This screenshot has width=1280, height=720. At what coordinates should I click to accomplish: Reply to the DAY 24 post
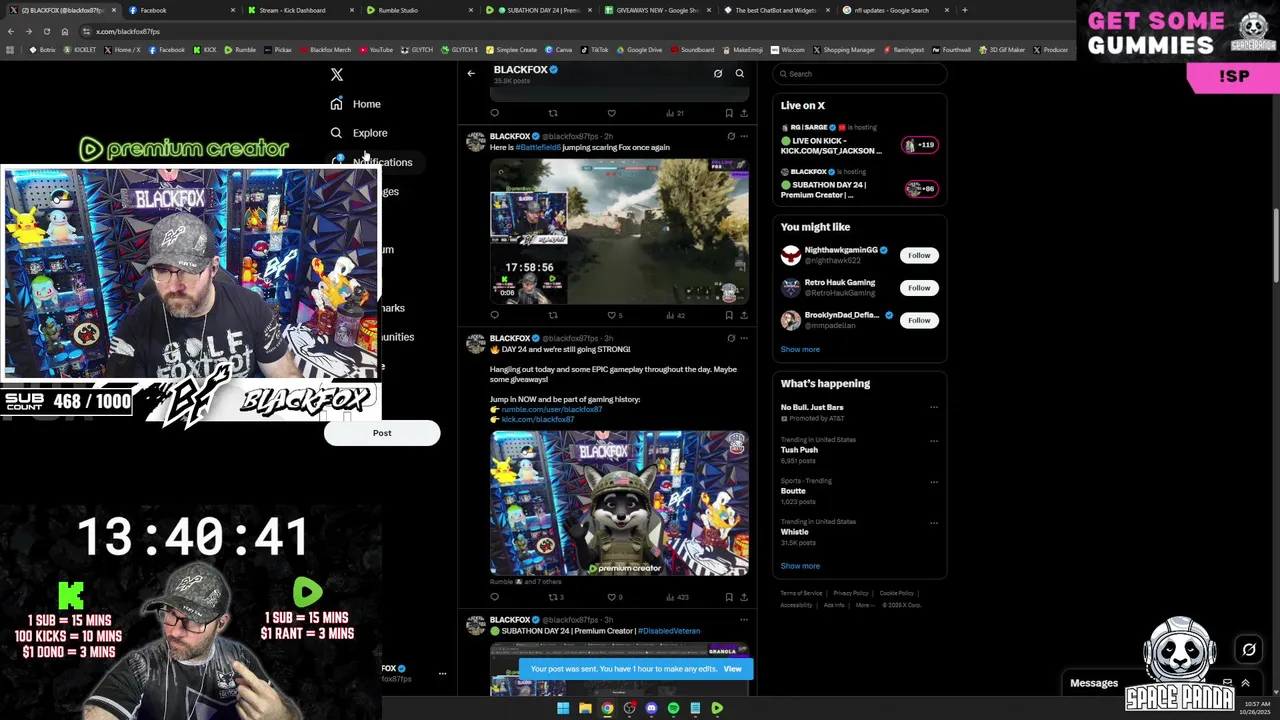click(x=494, y=597)
